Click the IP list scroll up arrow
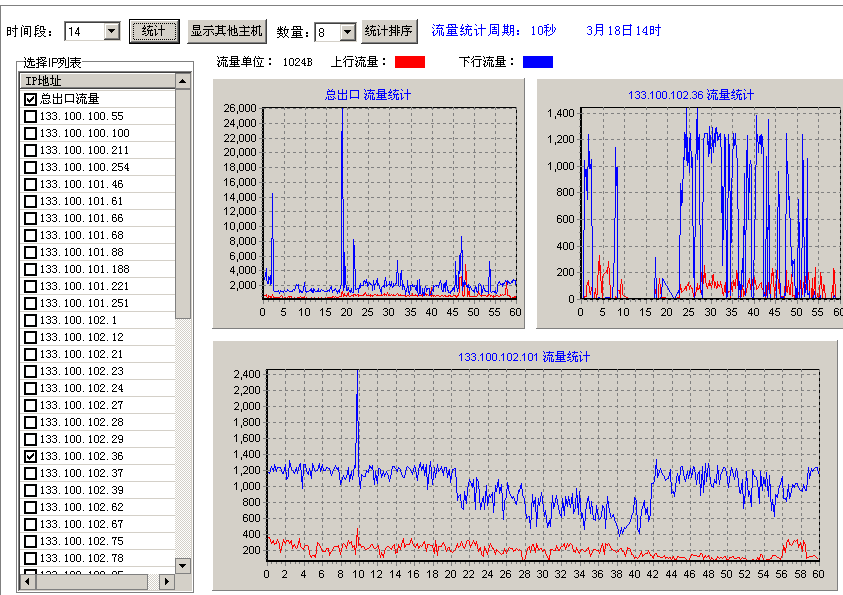The height and width of the screenshot is (595, 843). point(182,81)
